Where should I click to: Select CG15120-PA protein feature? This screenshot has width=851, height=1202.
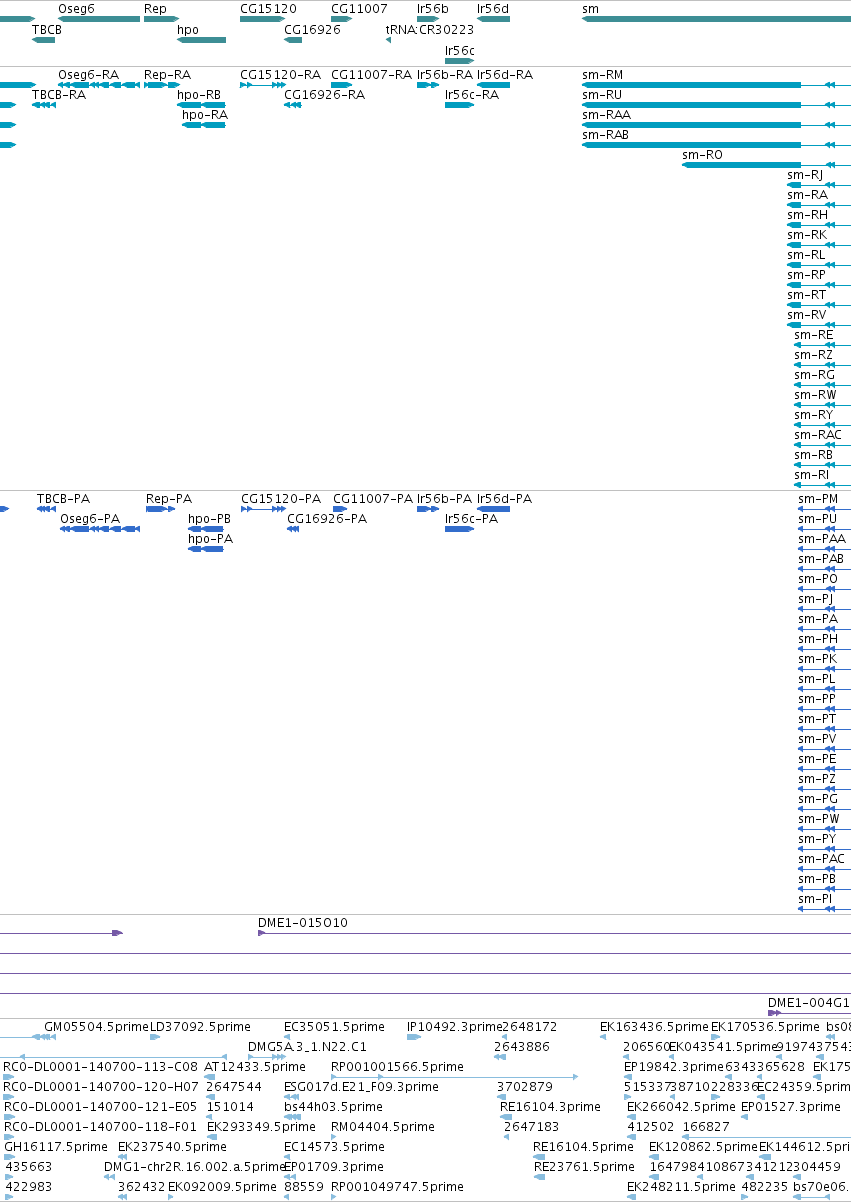tap(263, 509)
